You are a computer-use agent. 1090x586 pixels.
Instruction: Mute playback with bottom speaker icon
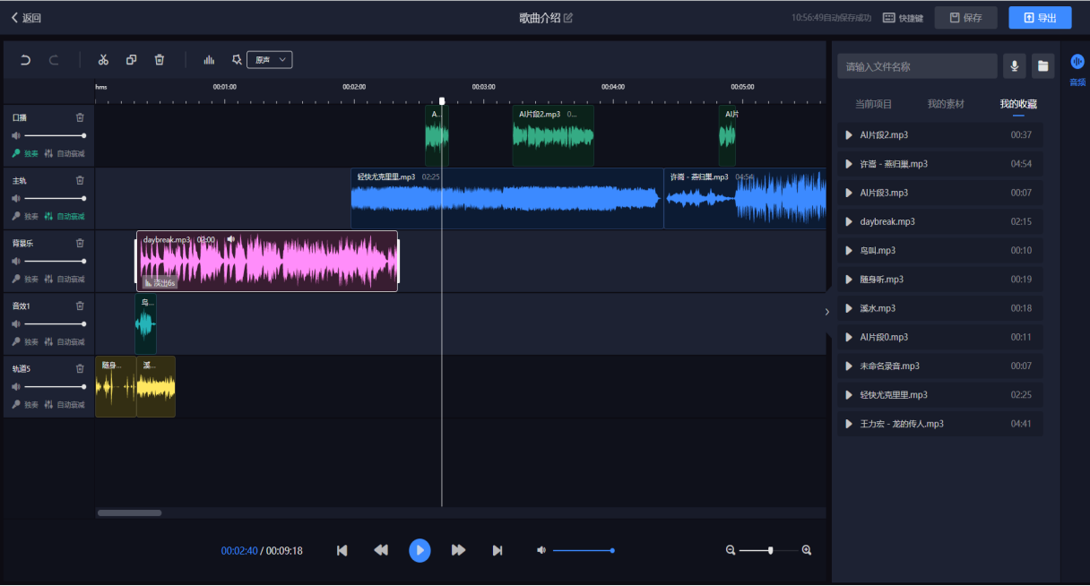tap(541, 550)
